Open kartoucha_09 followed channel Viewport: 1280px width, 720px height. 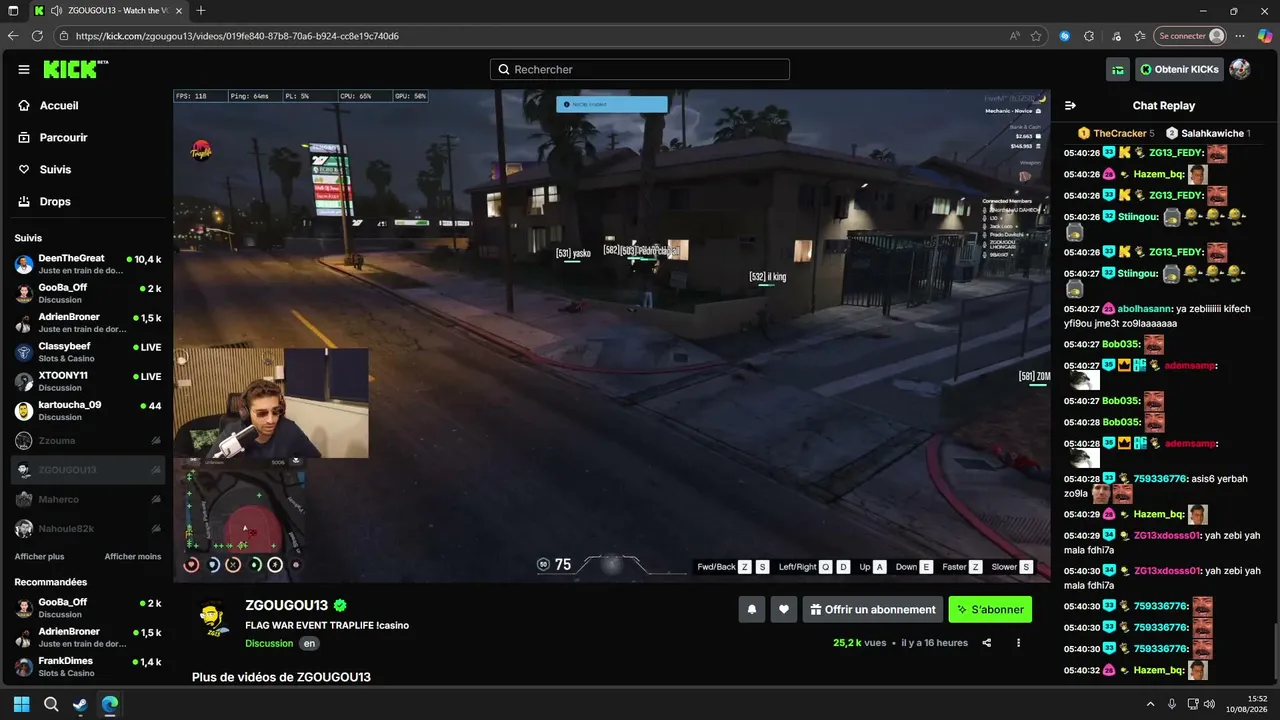[88, 411]
